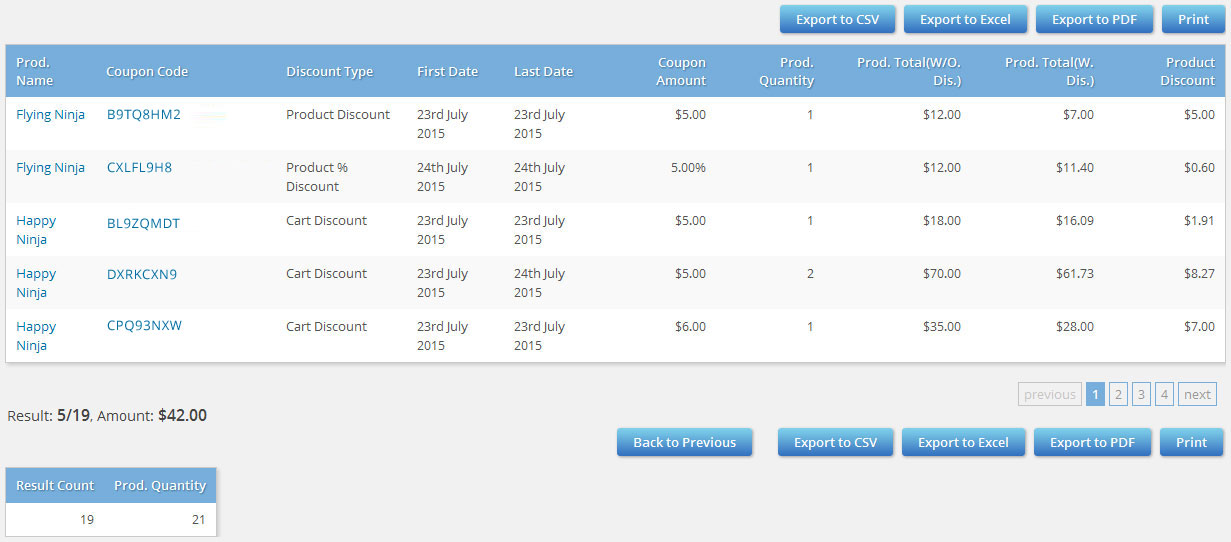
Task: Open Happy Ninja product in CPQ93NXW row
Action: [36, 336]
